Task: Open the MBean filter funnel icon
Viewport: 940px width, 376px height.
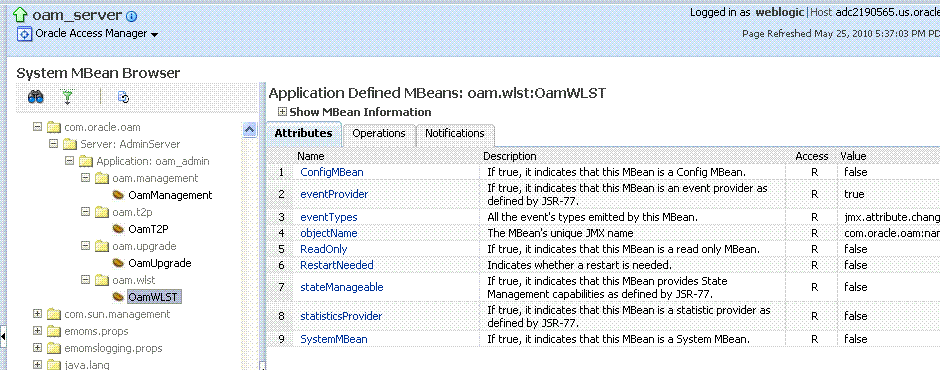Action: (x=68, y=97)
